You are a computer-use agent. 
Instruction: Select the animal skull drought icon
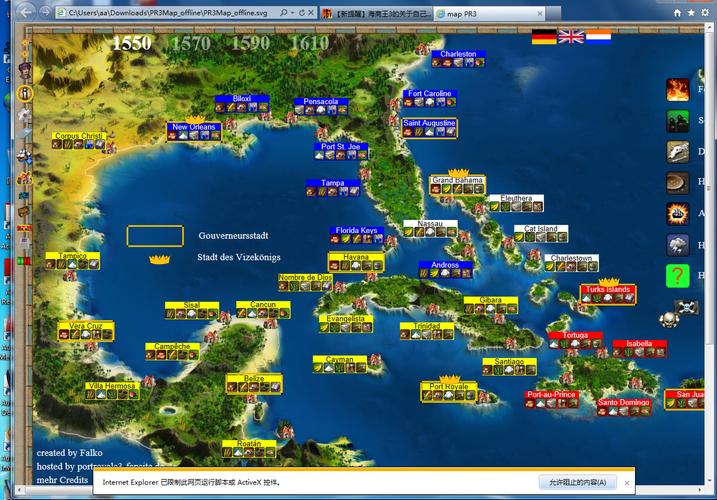point(677,151)
